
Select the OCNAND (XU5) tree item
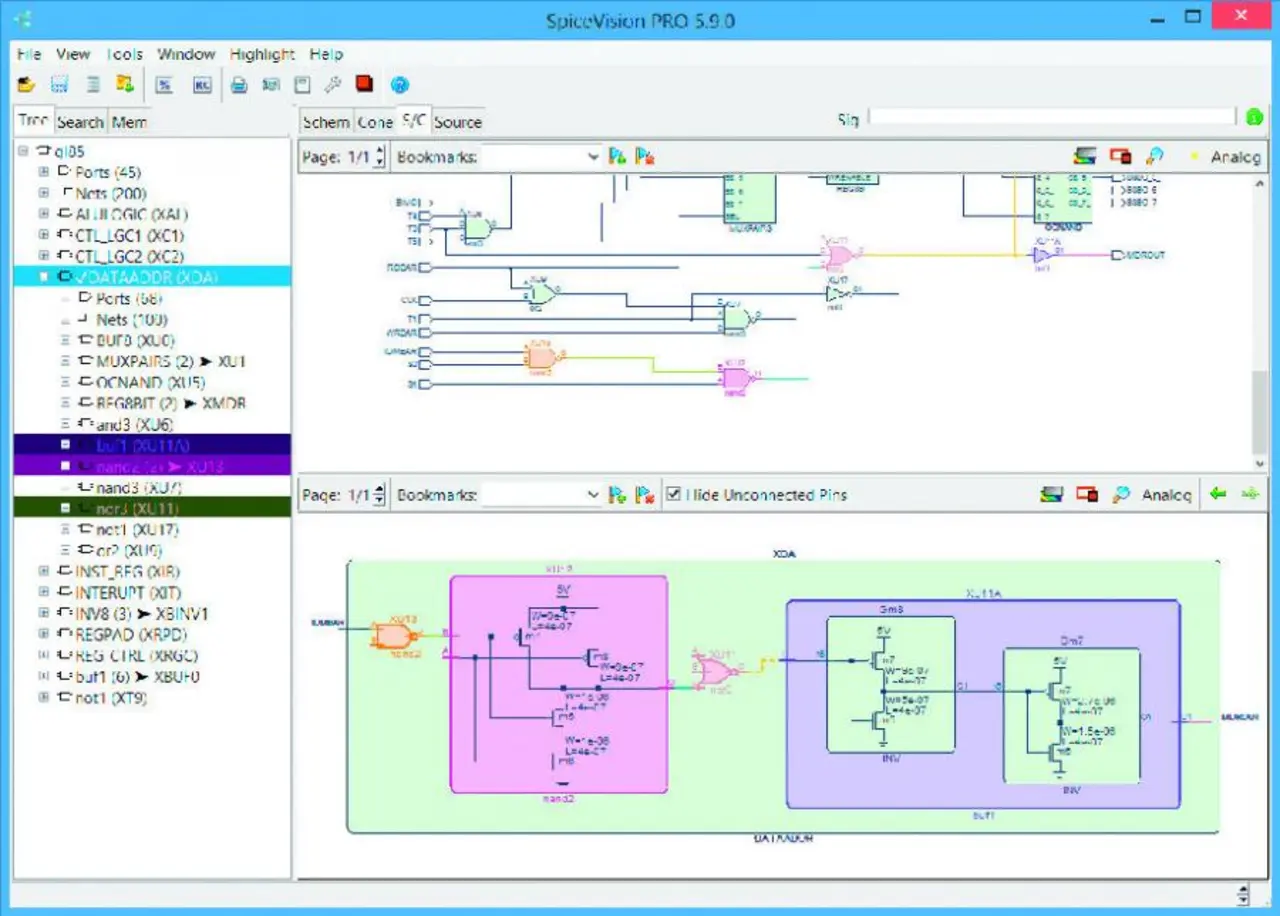pos(150,382)
